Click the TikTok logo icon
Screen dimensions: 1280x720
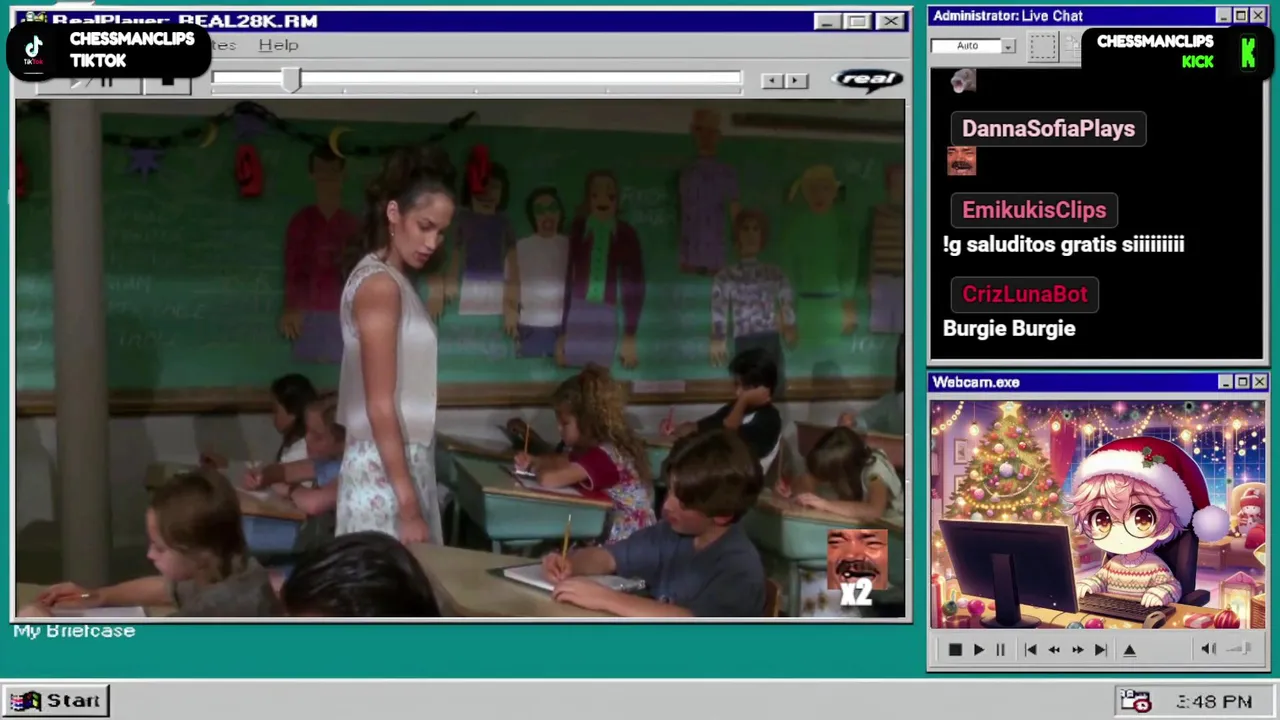(33, 50)
